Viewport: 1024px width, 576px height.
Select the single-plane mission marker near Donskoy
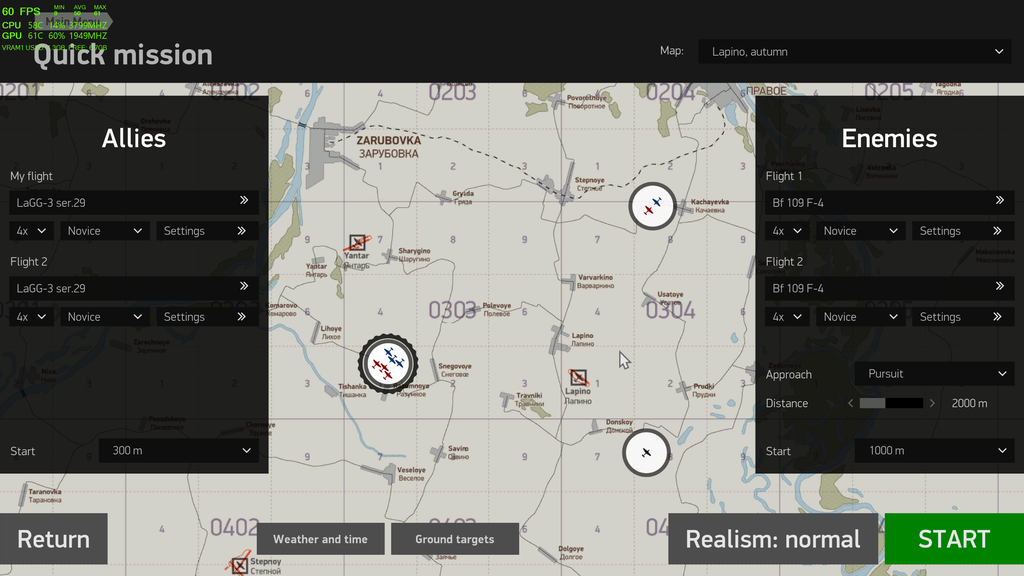pos(646,453)
